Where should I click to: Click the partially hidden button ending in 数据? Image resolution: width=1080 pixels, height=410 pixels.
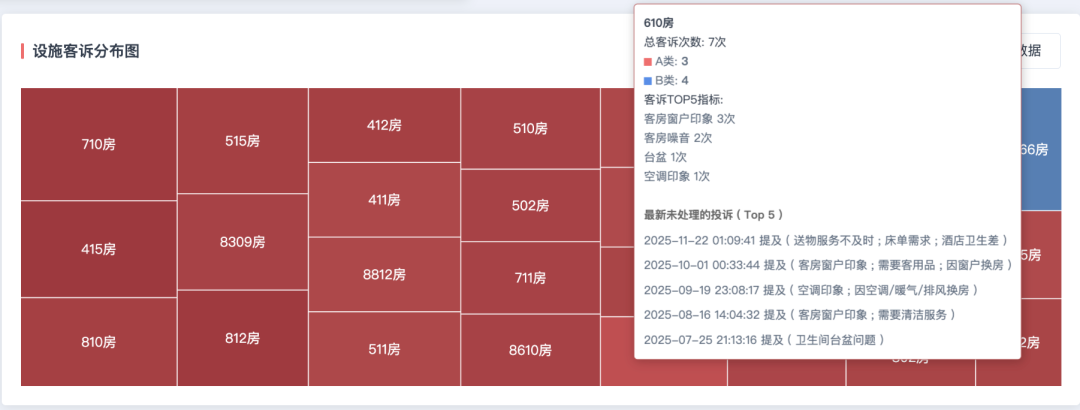(1041, 50)
